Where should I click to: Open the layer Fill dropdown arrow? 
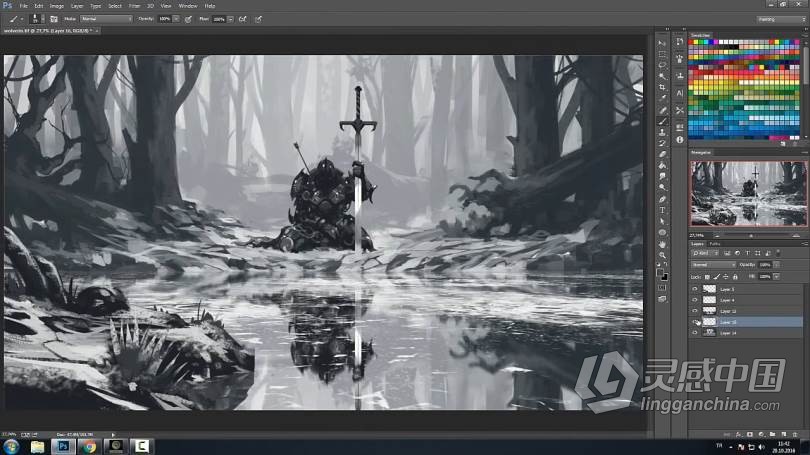[776, 277]
